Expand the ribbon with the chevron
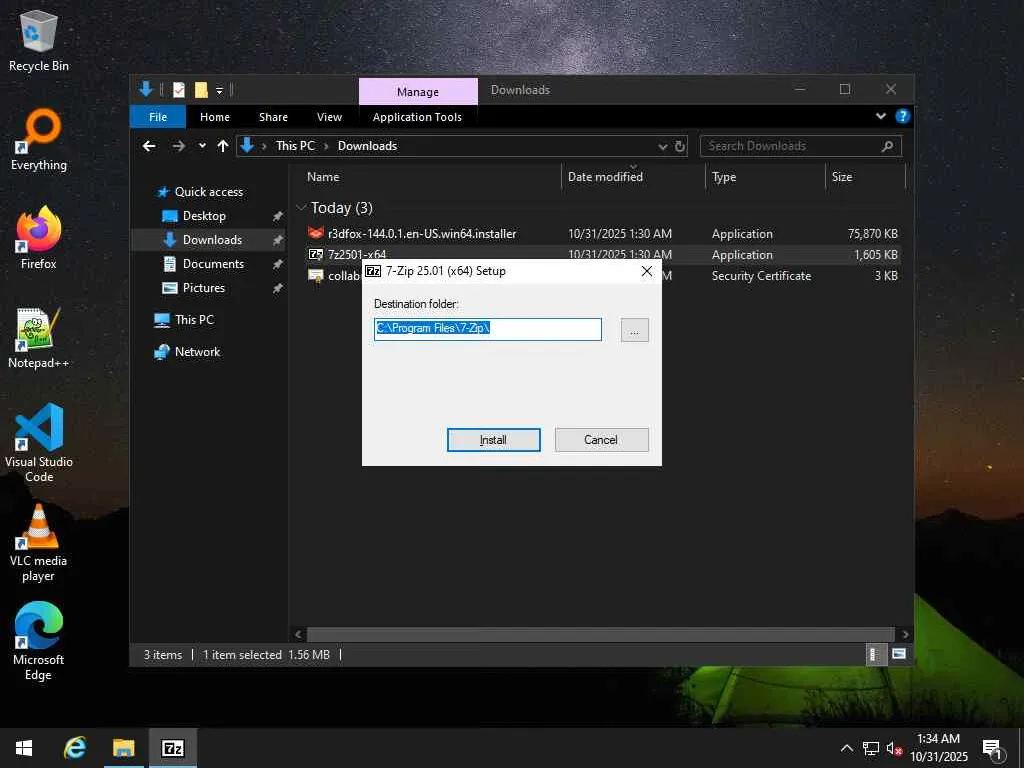Image resolution: width=1024 pixels, height=768 pixels. (x=880, y=116)
